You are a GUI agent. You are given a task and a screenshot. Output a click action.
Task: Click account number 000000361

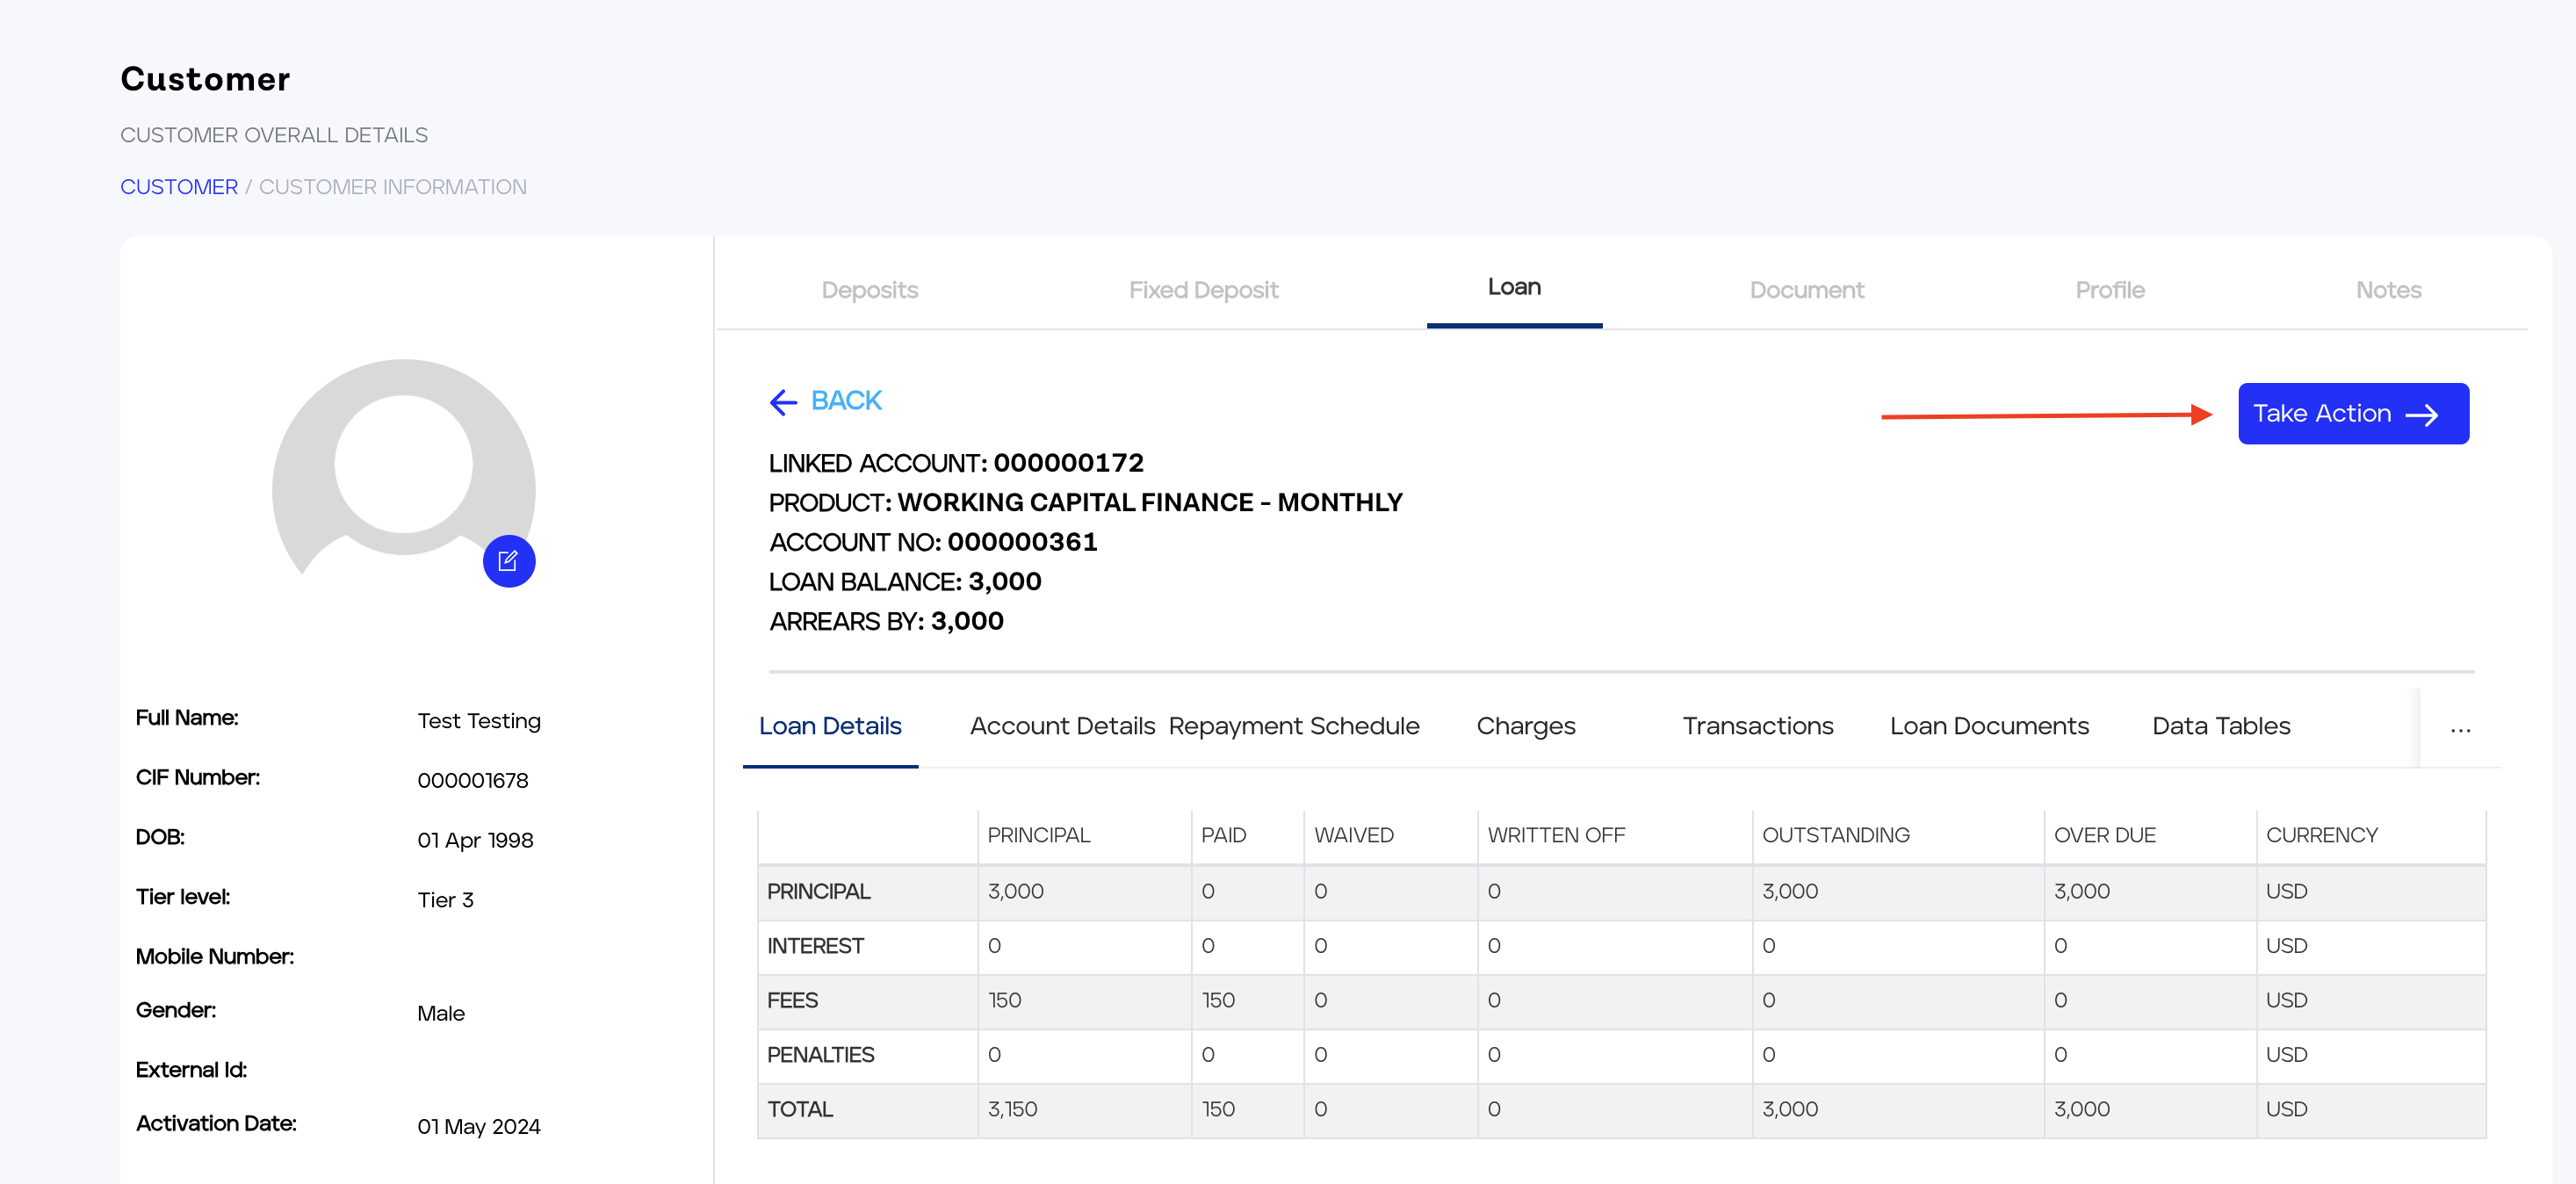point(1022,542)
